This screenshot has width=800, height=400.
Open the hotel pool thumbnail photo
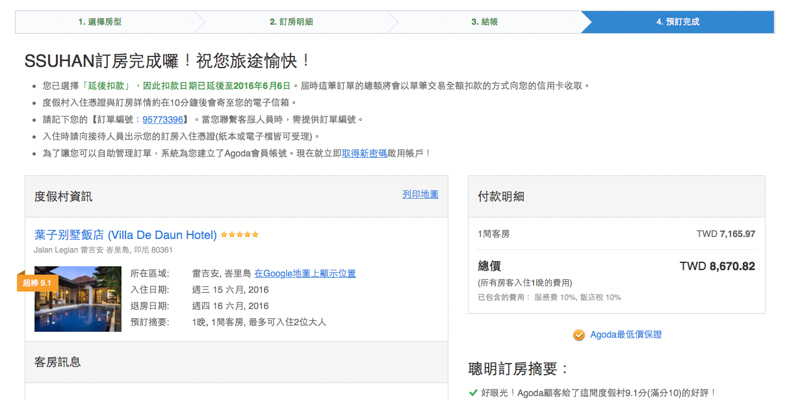pyautogui.click(x=78, y=299)
